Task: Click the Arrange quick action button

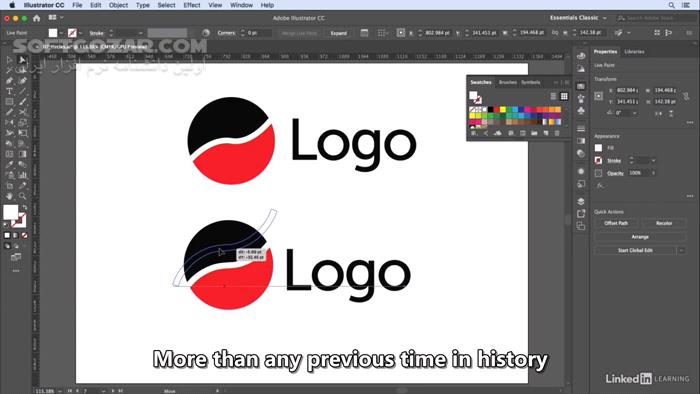Action: point(640,237)
